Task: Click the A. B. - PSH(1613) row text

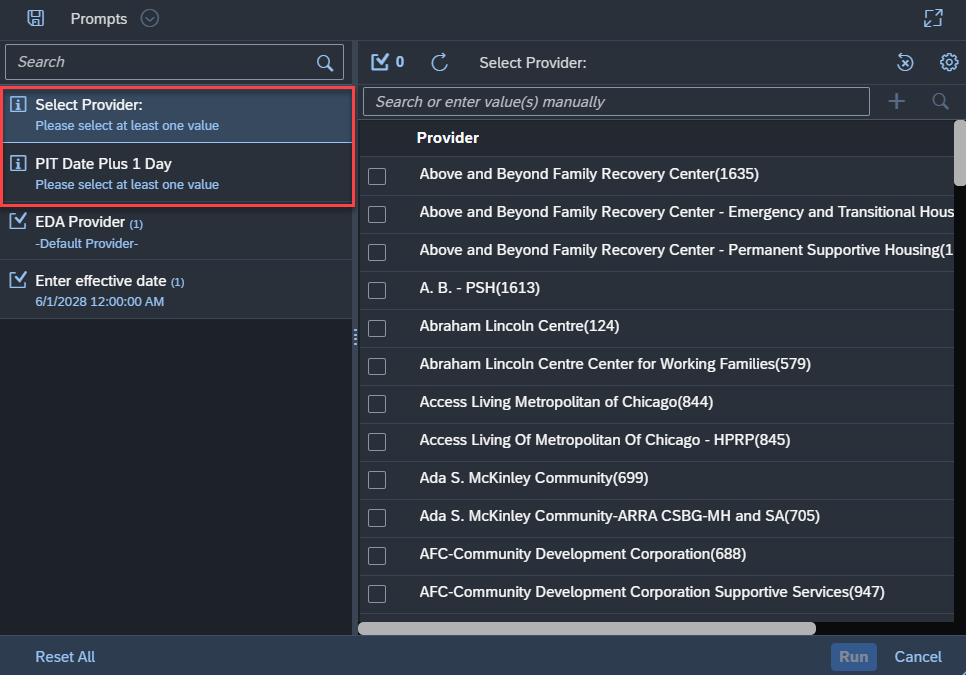Action: click(x=479, y=288)
